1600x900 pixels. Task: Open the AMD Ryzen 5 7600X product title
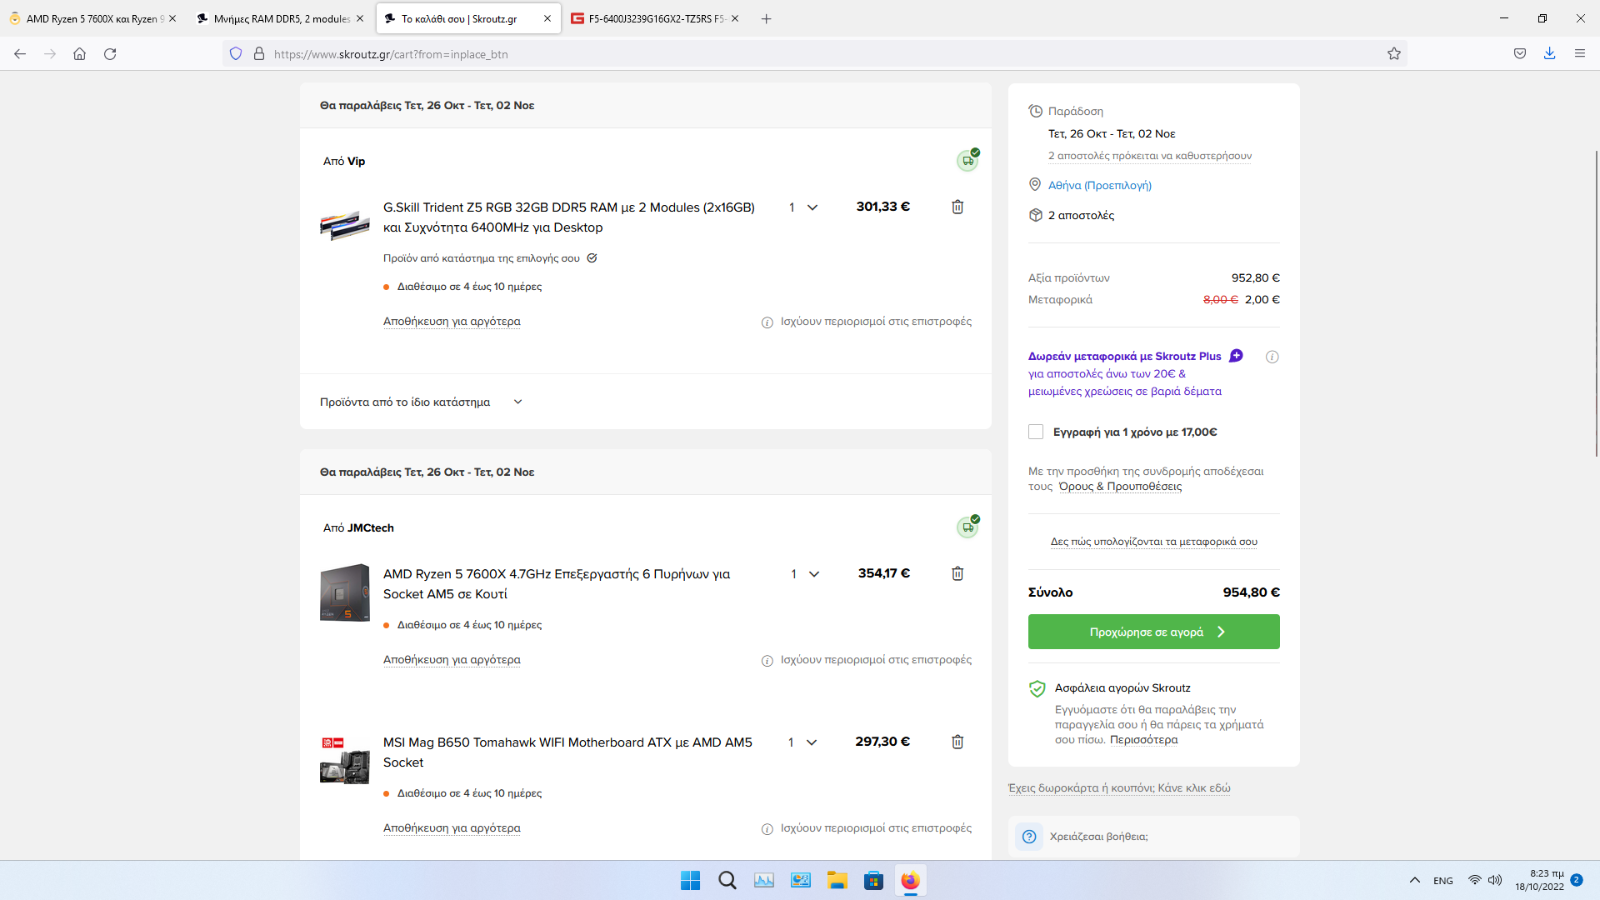pos(556,584)
